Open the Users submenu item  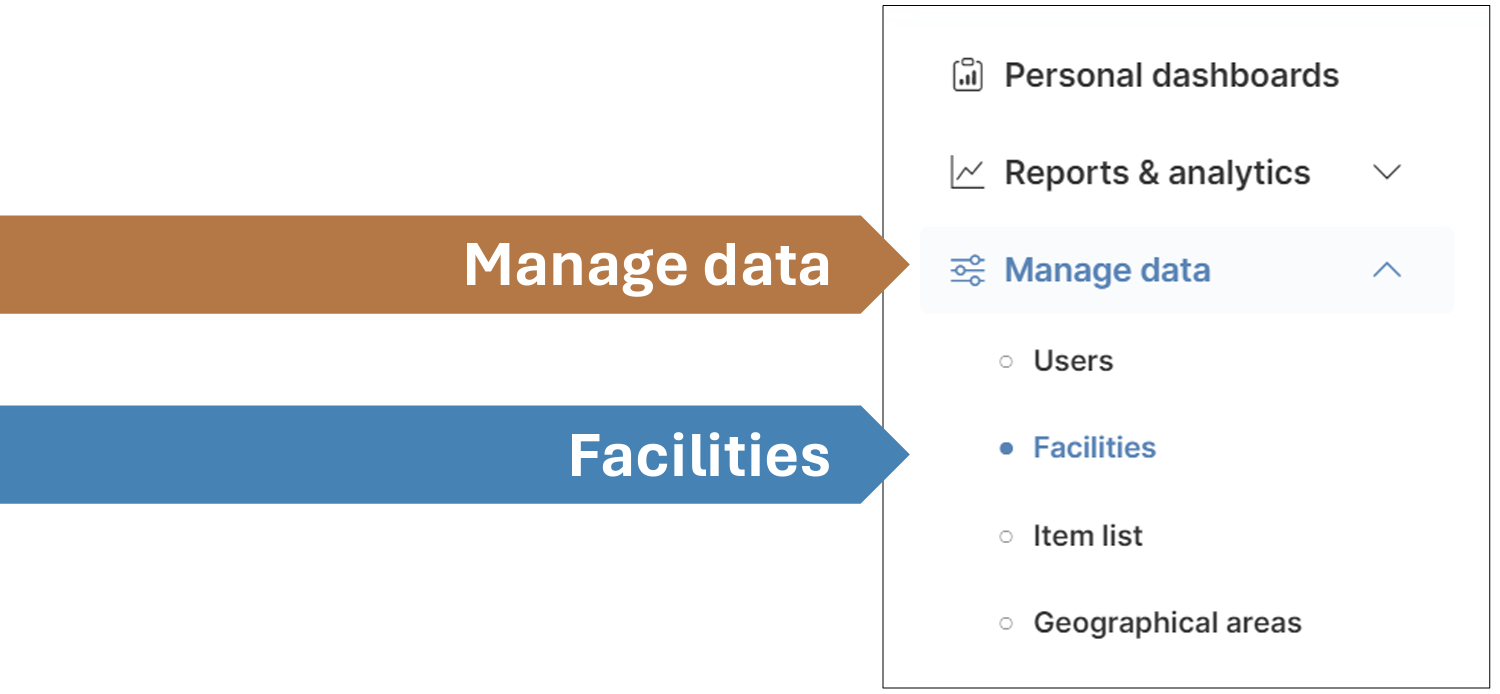point(1073,361)
